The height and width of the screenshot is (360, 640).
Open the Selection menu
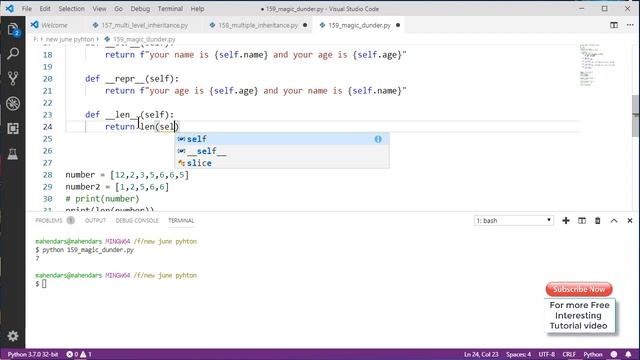71,9
